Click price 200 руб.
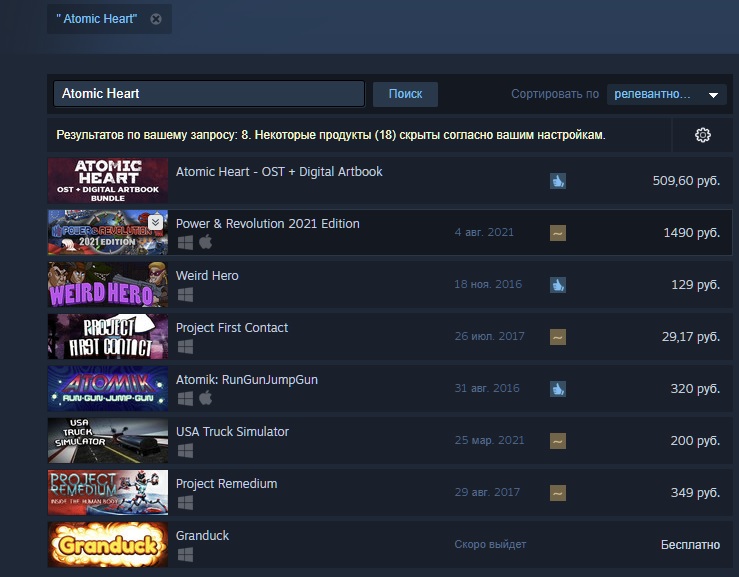The width and height of the screenshot is (739, 577). [x=695, y=440]
